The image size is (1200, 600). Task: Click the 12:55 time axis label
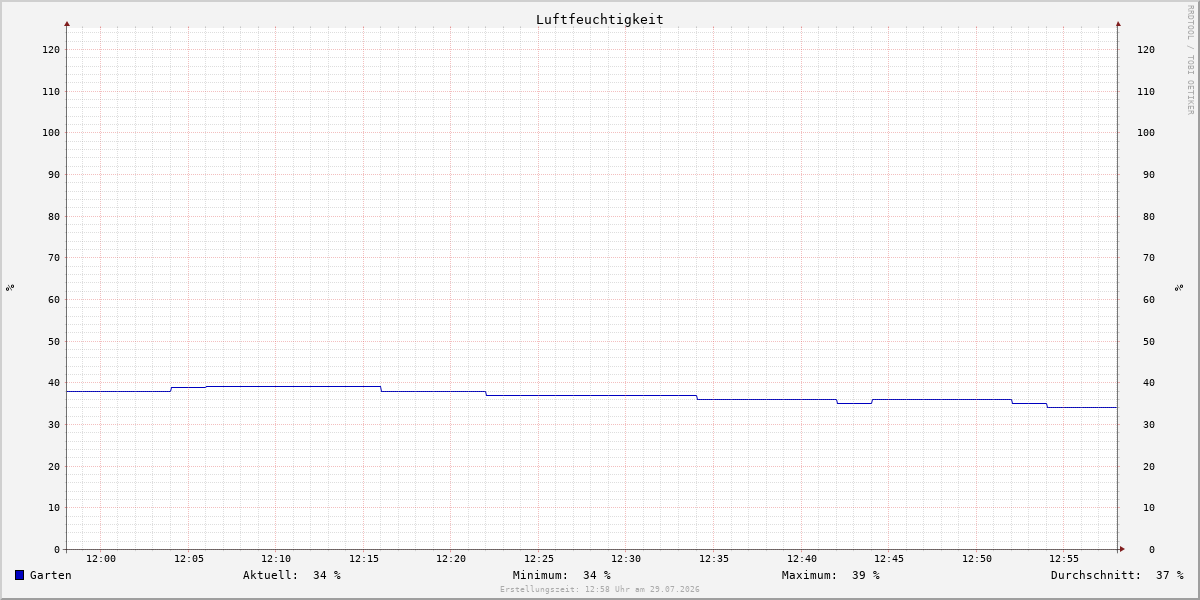tap(1064, 559)
